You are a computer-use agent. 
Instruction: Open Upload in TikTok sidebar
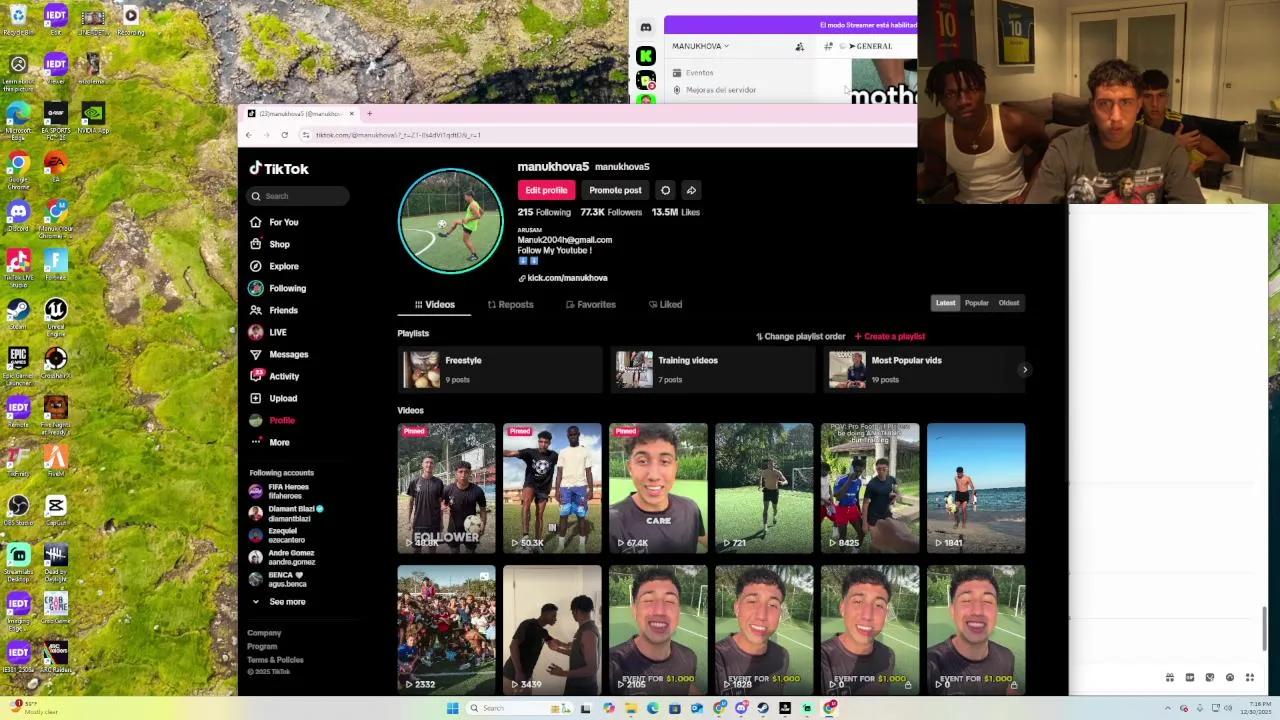(x=273, y=398)
